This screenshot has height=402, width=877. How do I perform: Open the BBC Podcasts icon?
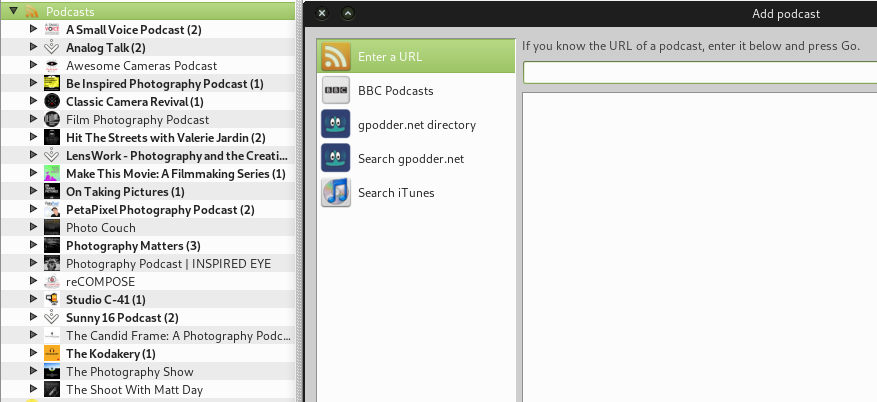[336, 91]
